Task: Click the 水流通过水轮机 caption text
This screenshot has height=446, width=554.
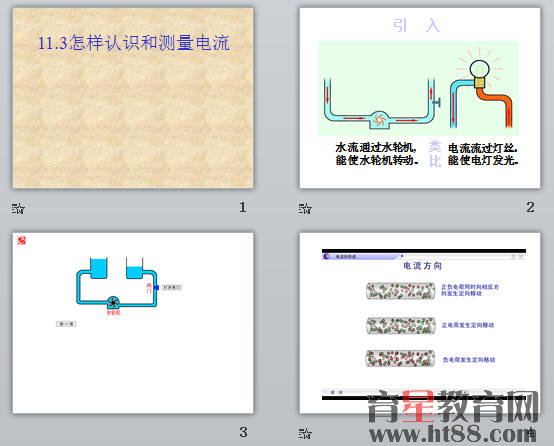Action: coord(376,147)
